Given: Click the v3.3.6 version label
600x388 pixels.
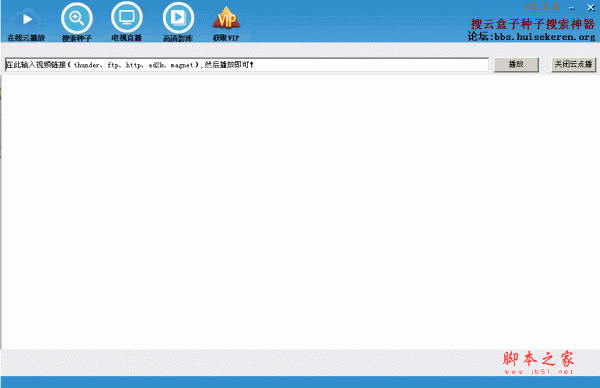Looking at the screenshot, I should tap(541, 7).
